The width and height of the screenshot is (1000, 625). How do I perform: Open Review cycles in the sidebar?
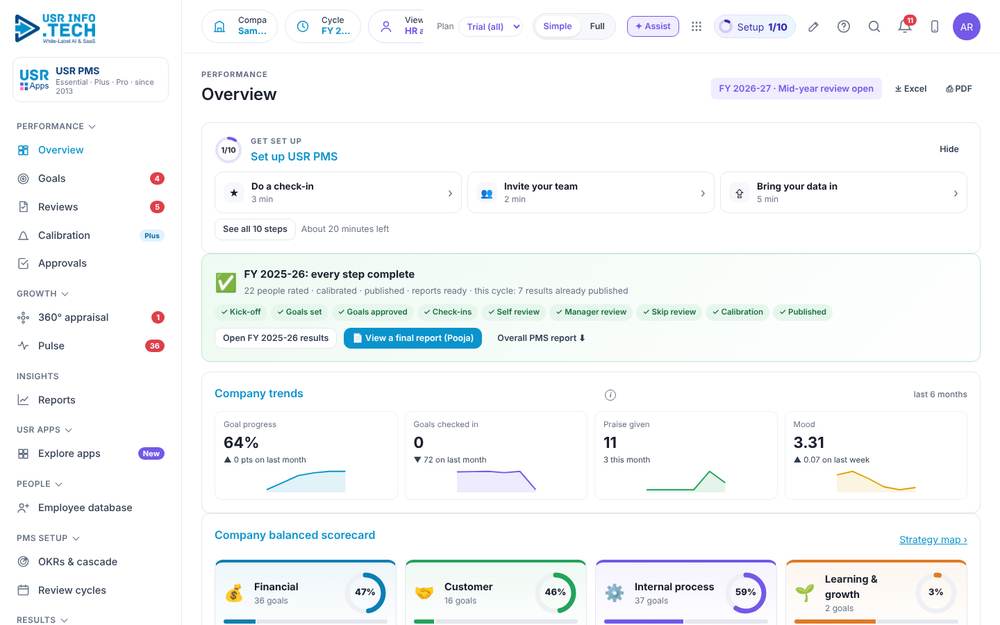(x=91, y=590)
